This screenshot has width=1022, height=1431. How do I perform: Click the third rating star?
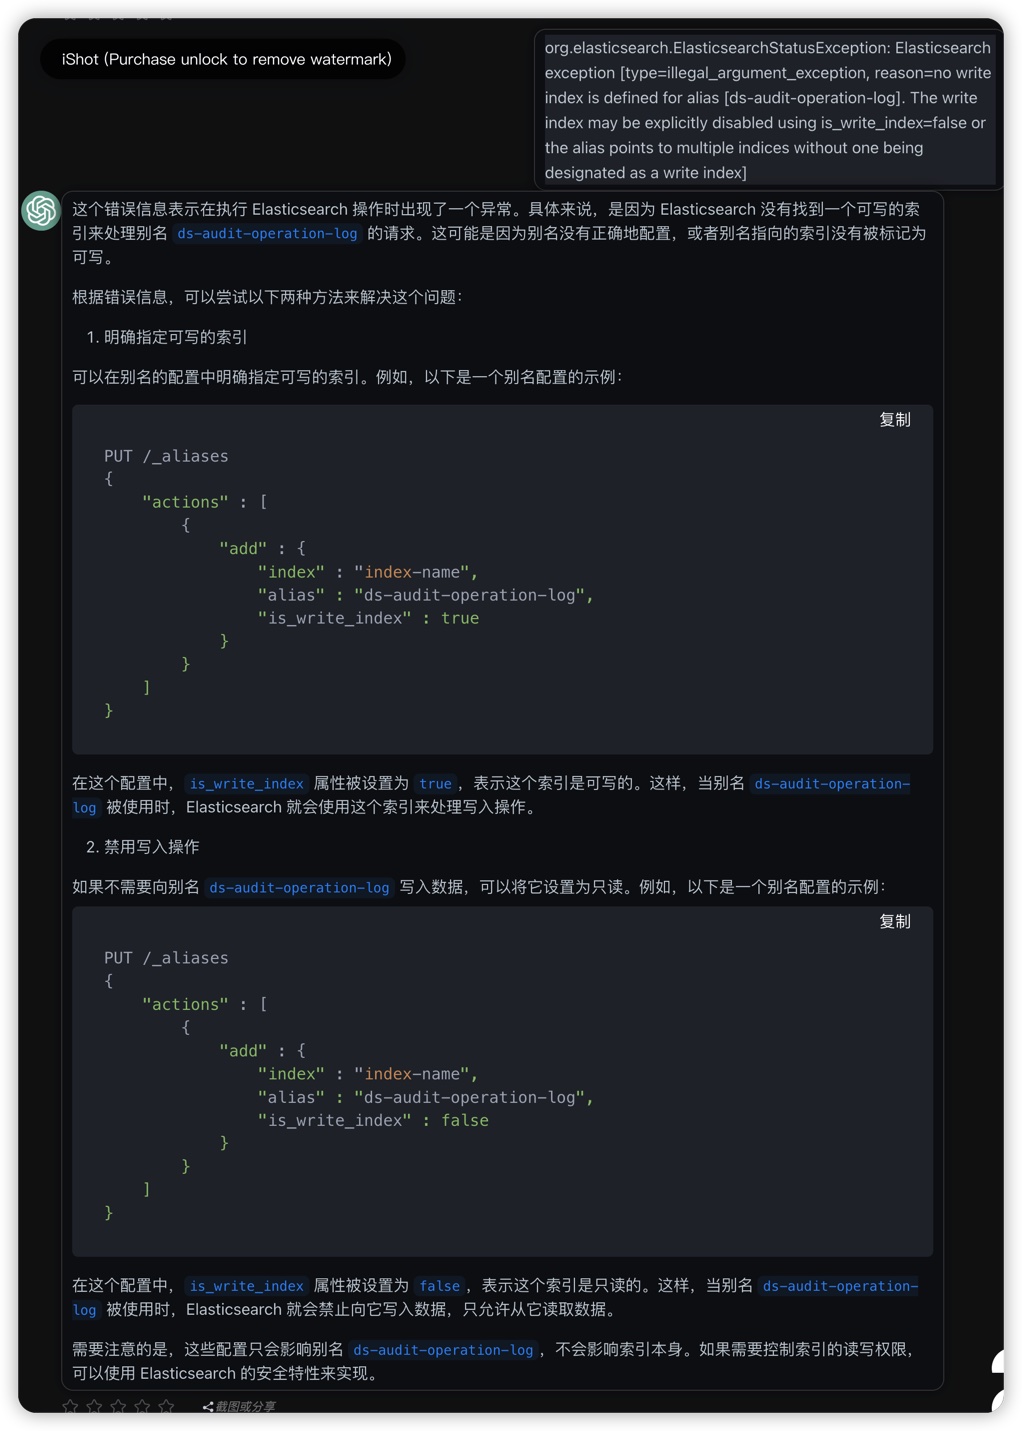(118, 1406)
